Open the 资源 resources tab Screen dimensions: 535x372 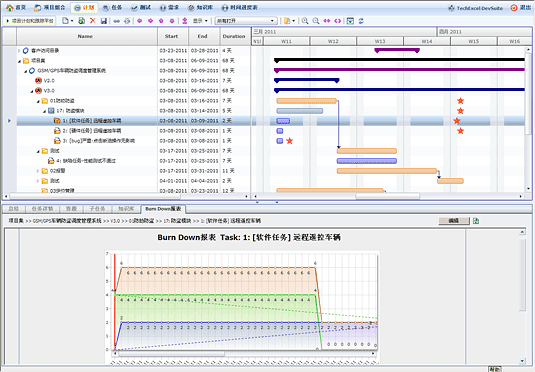tap(71, 209)
